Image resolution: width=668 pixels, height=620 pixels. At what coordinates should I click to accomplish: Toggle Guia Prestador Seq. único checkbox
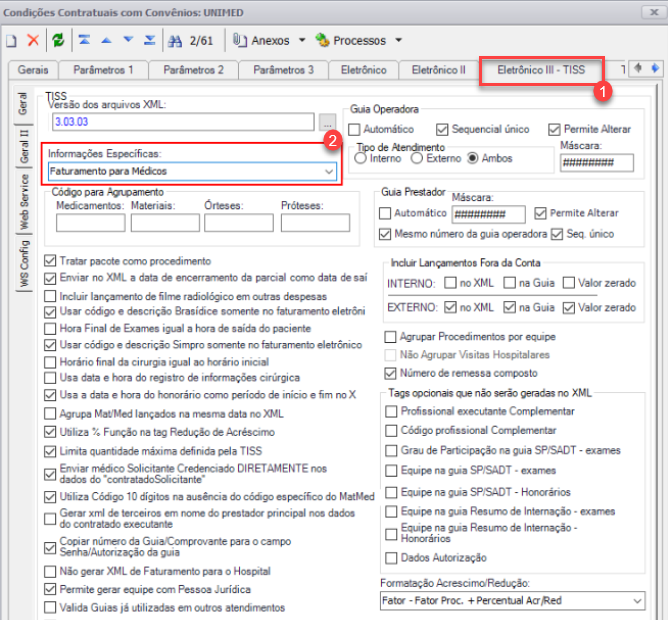tap(557, 234)
